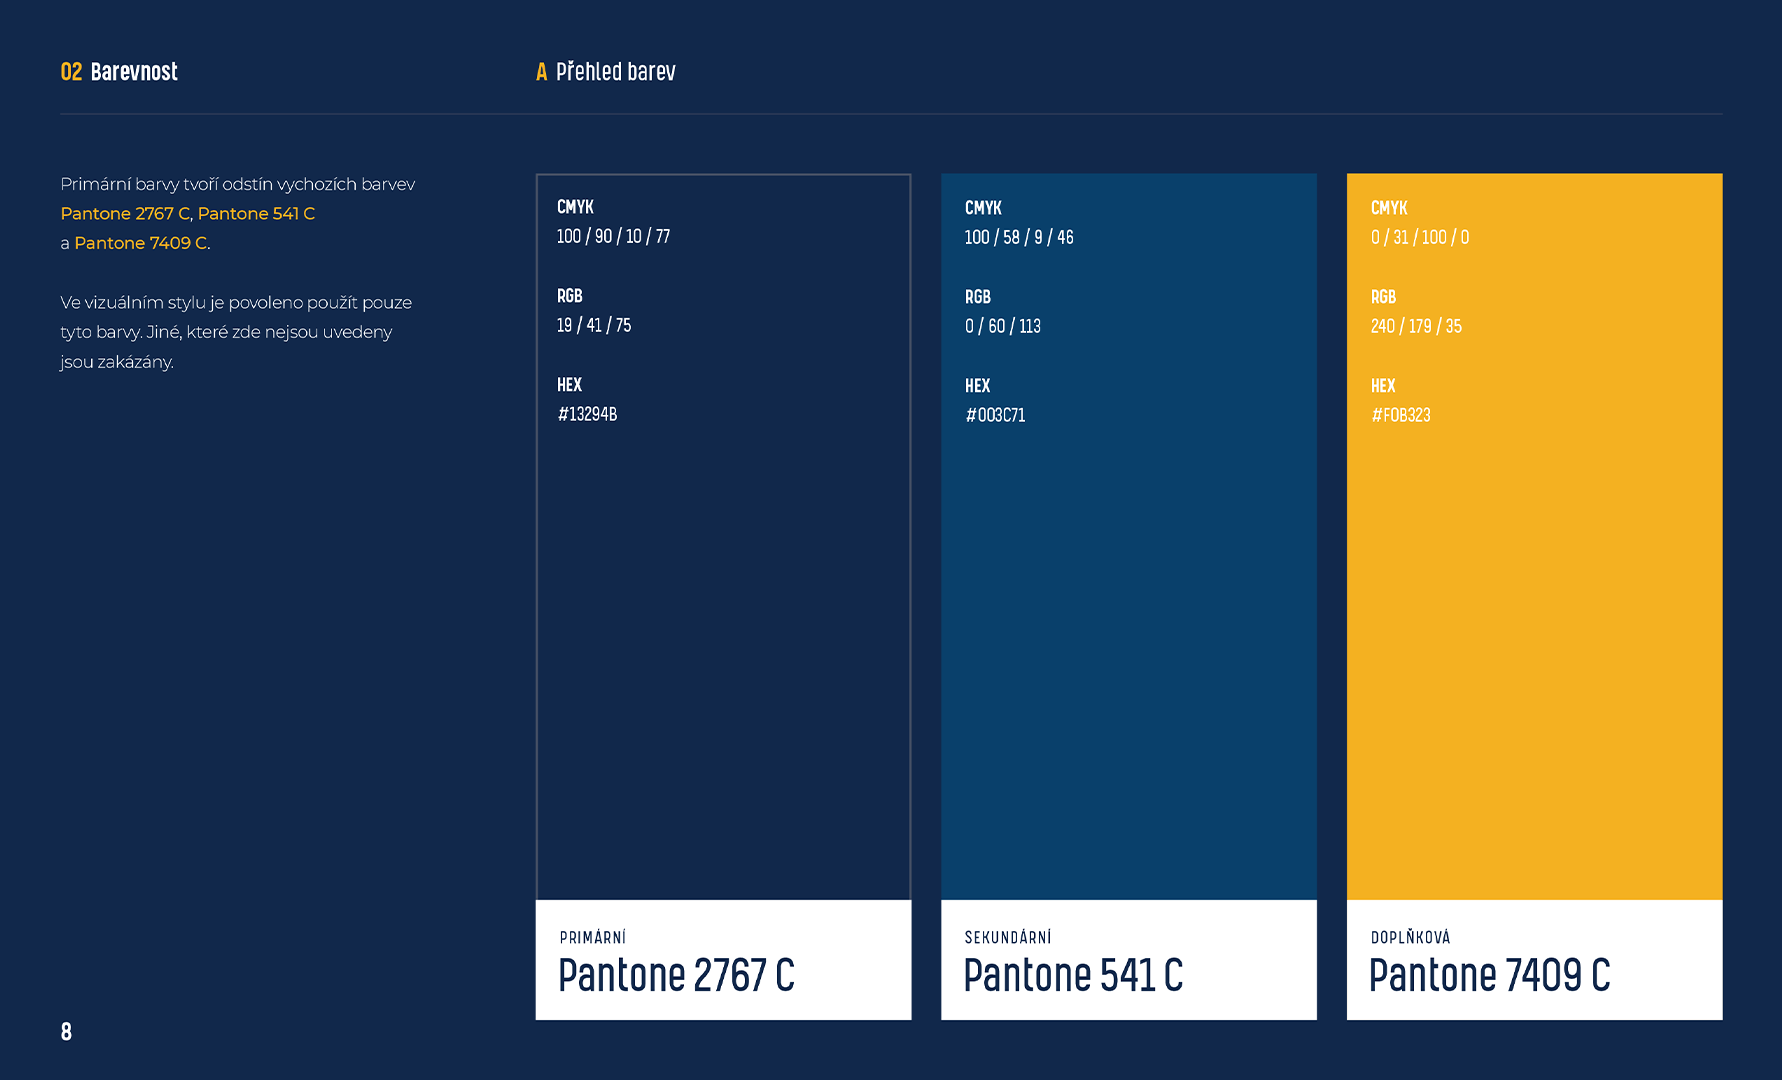
Task: Click the 'Primární barvy tvoří odstín' line
Action: [237, 184]
